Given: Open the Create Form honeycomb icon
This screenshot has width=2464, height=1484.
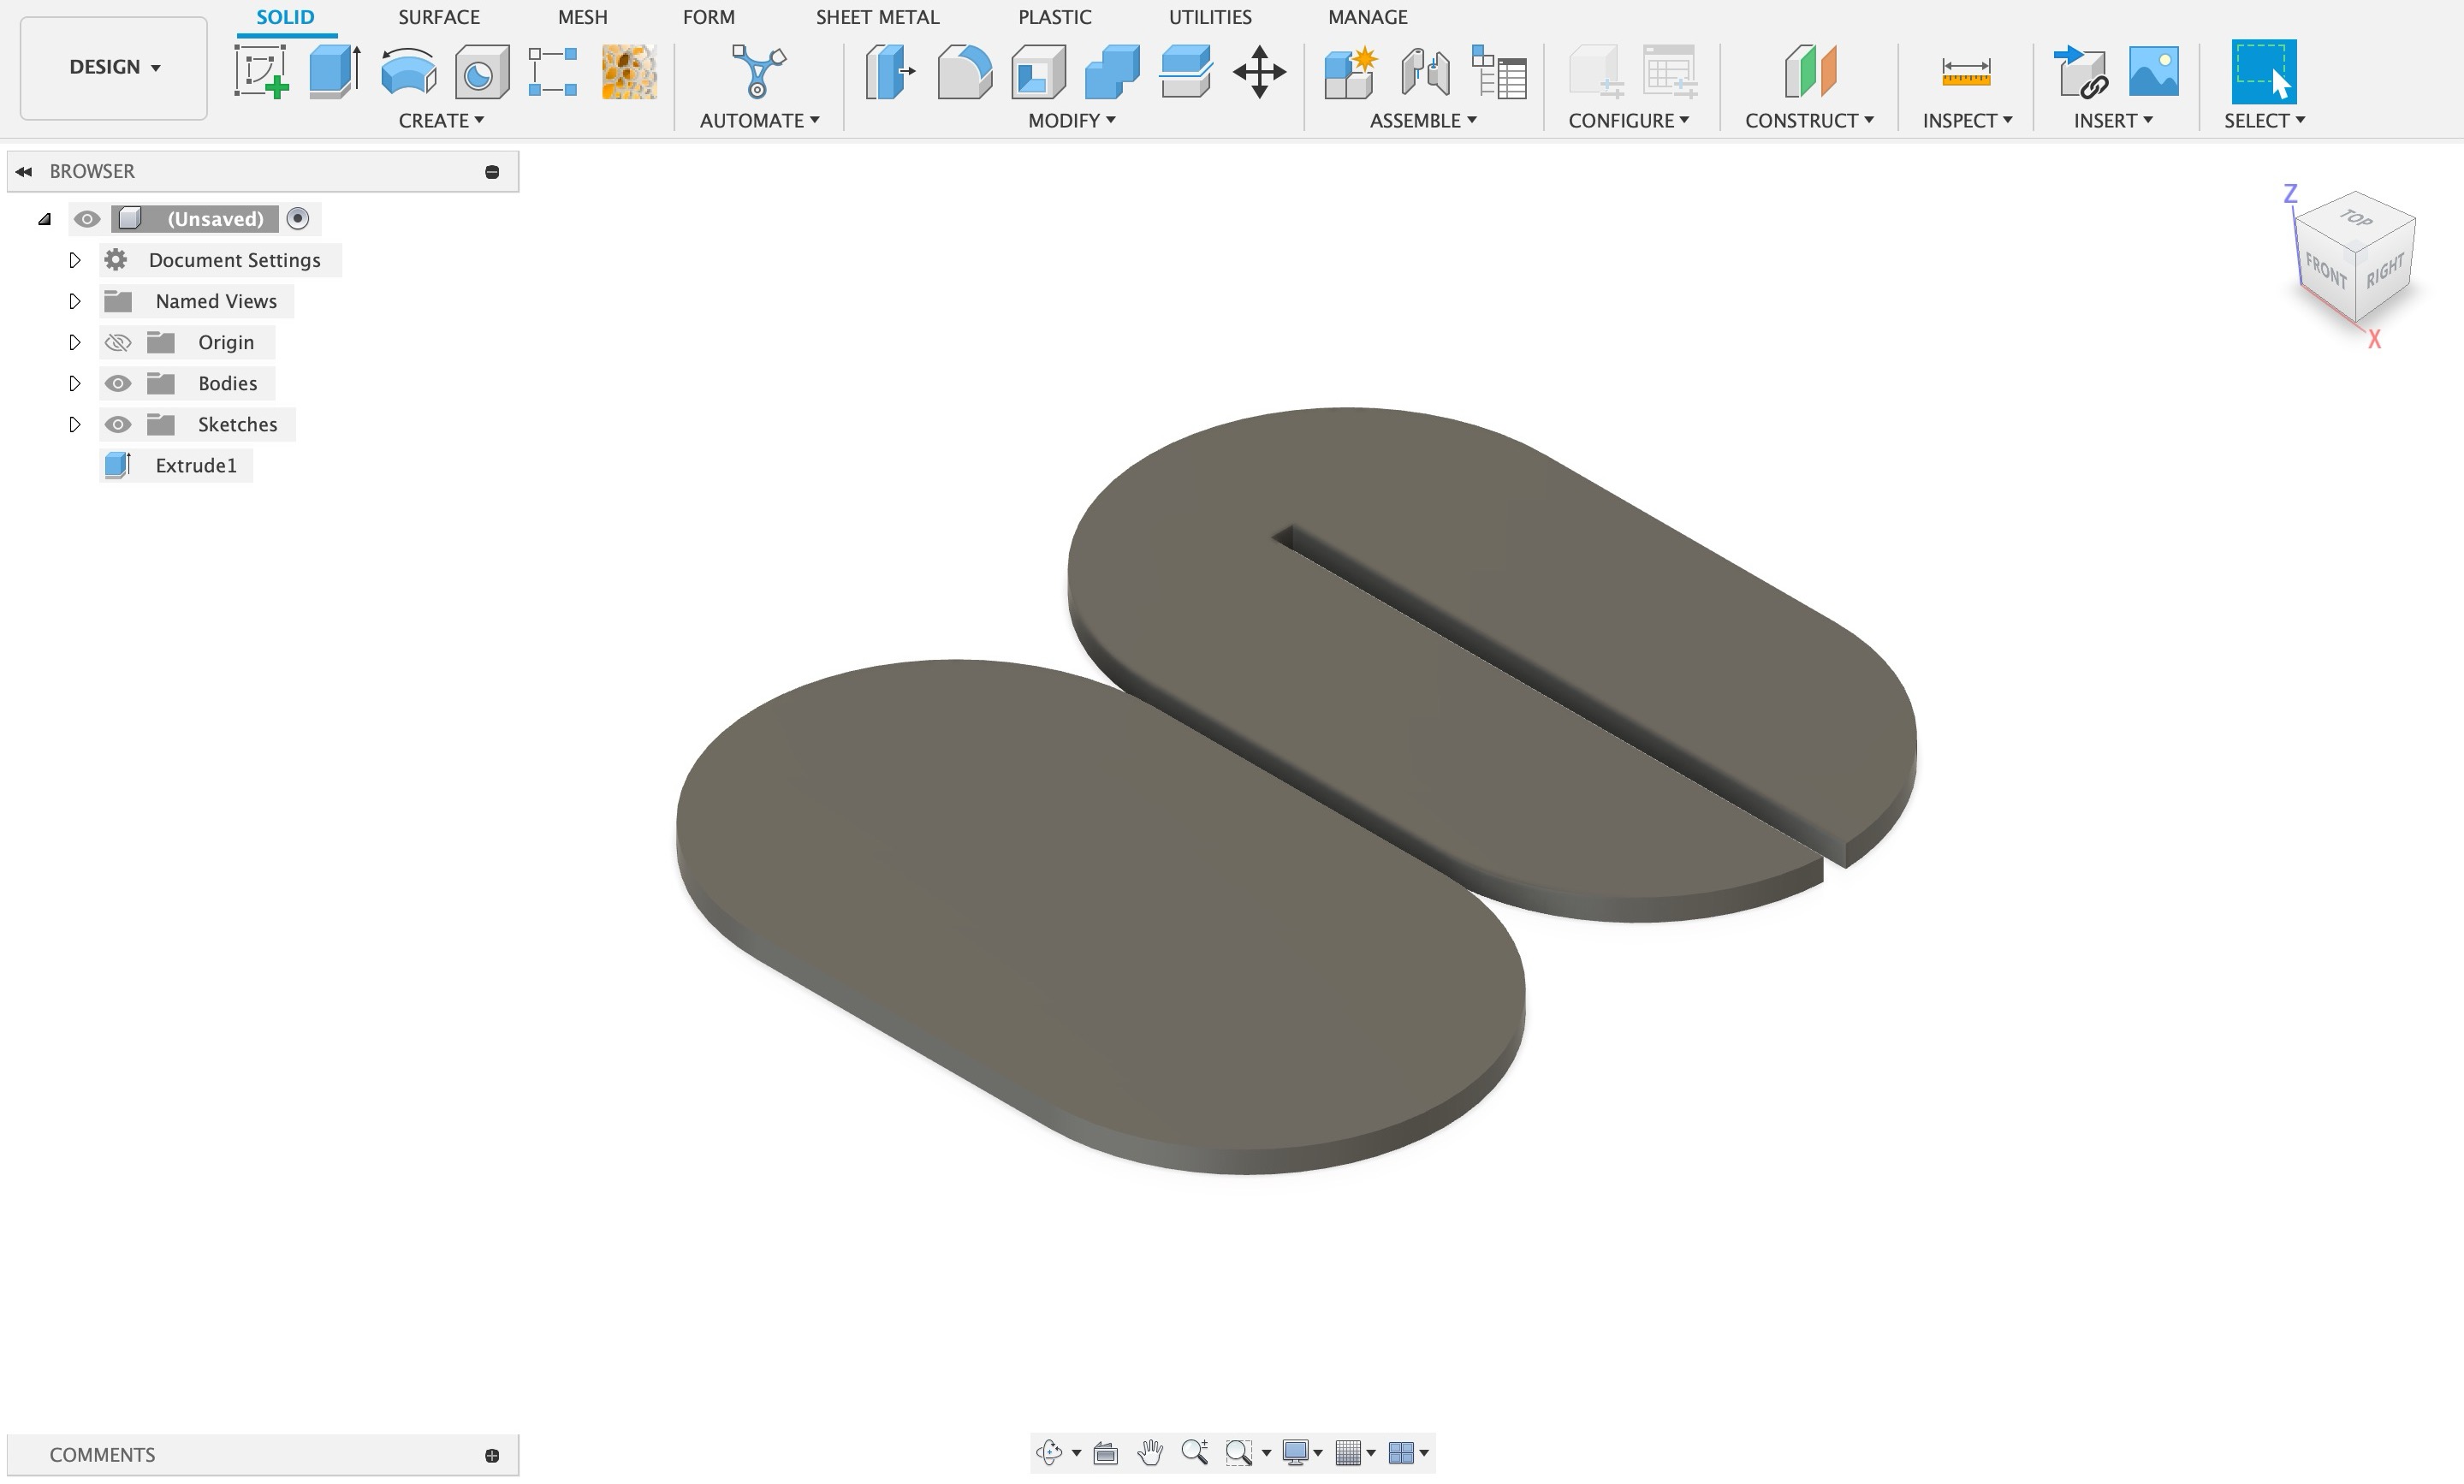Looking at the screenshot, I should tap(629, 71).
